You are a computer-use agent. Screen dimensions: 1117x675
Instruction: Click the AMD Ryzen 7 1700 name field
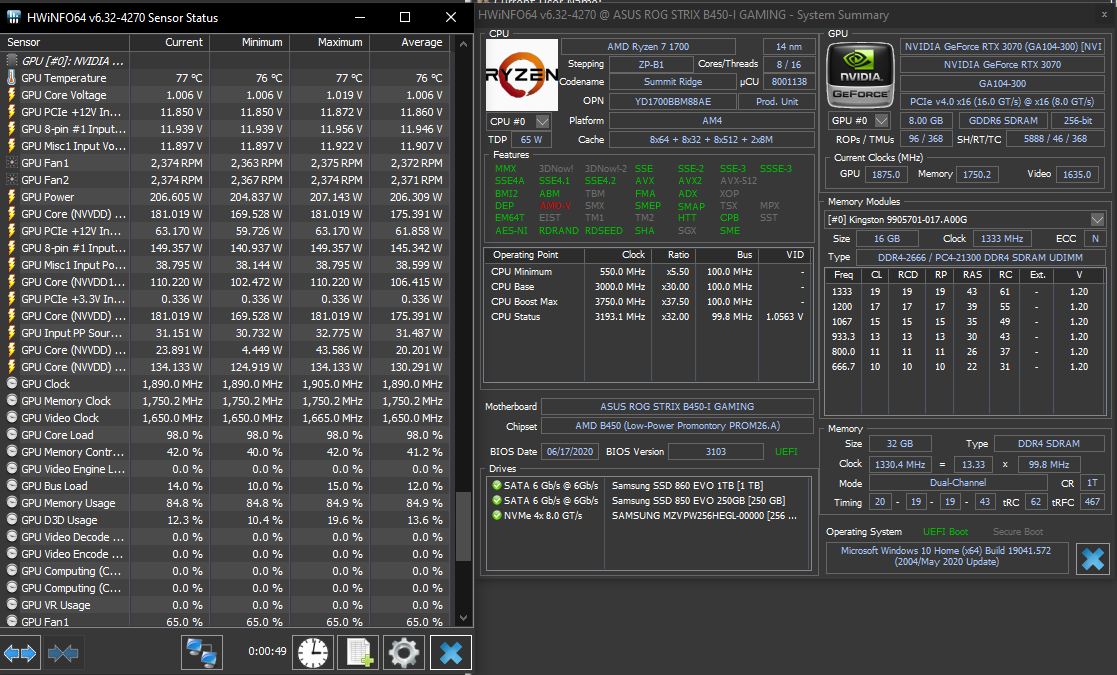pyautogui.click(x=648, y=46)
